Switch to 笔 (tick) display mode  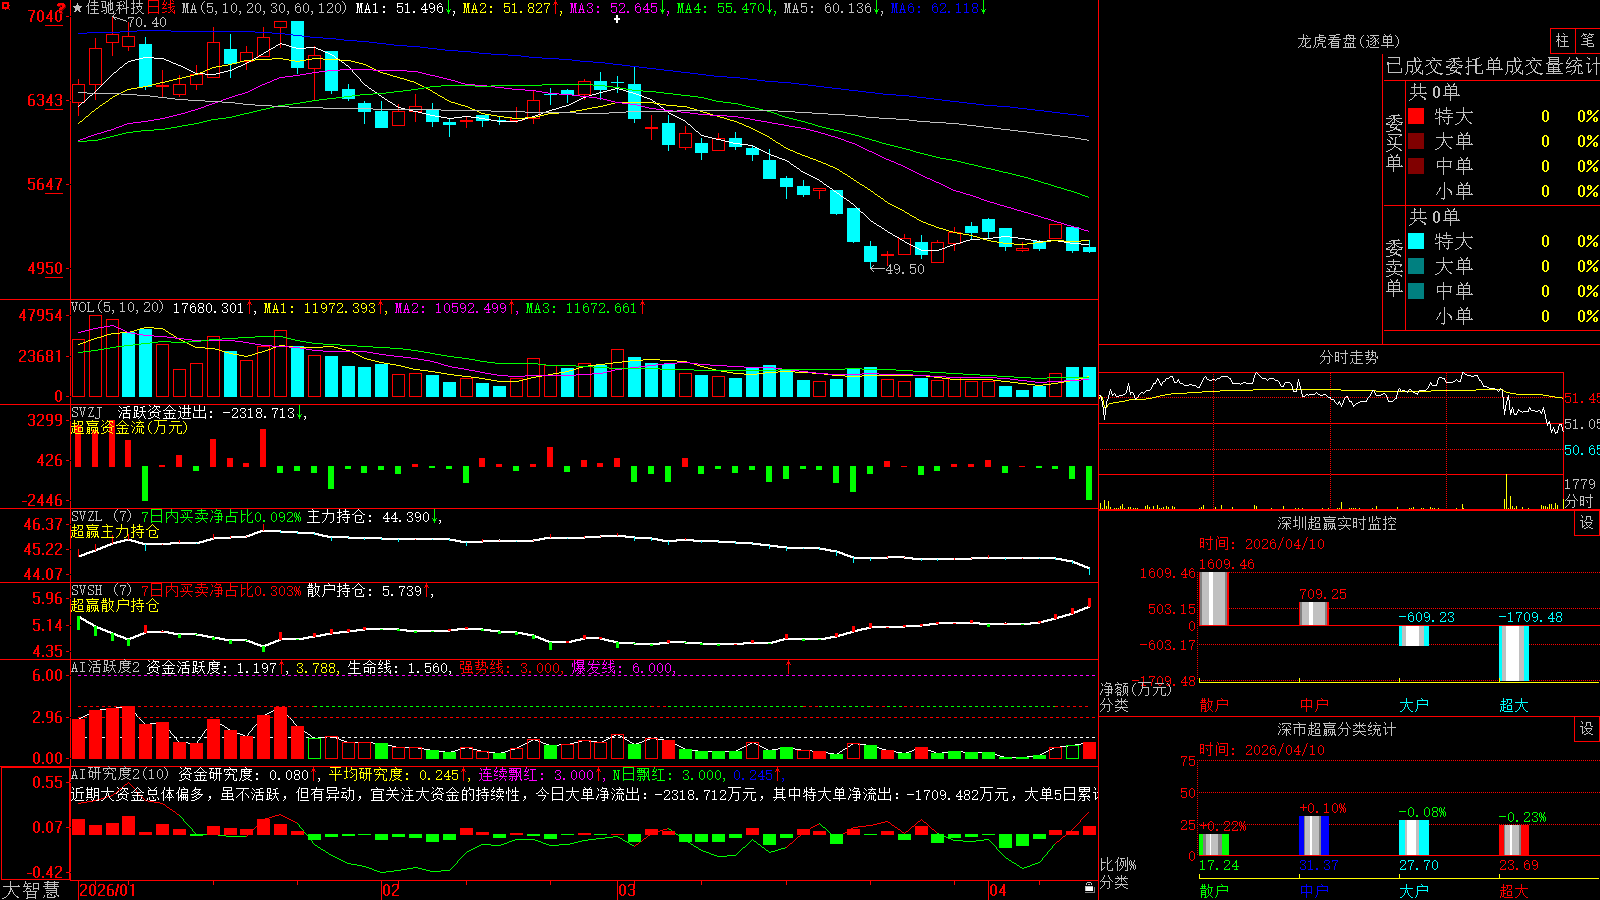(1587, 40)
